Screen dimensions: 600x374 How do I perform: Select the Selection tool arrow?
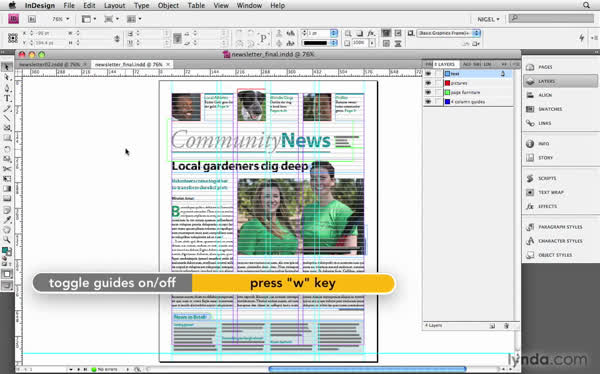[7, 67]
